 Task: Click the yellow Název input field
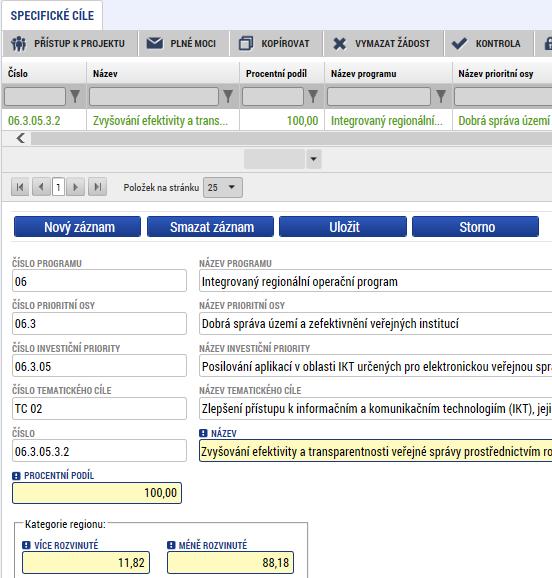(375, 451)
